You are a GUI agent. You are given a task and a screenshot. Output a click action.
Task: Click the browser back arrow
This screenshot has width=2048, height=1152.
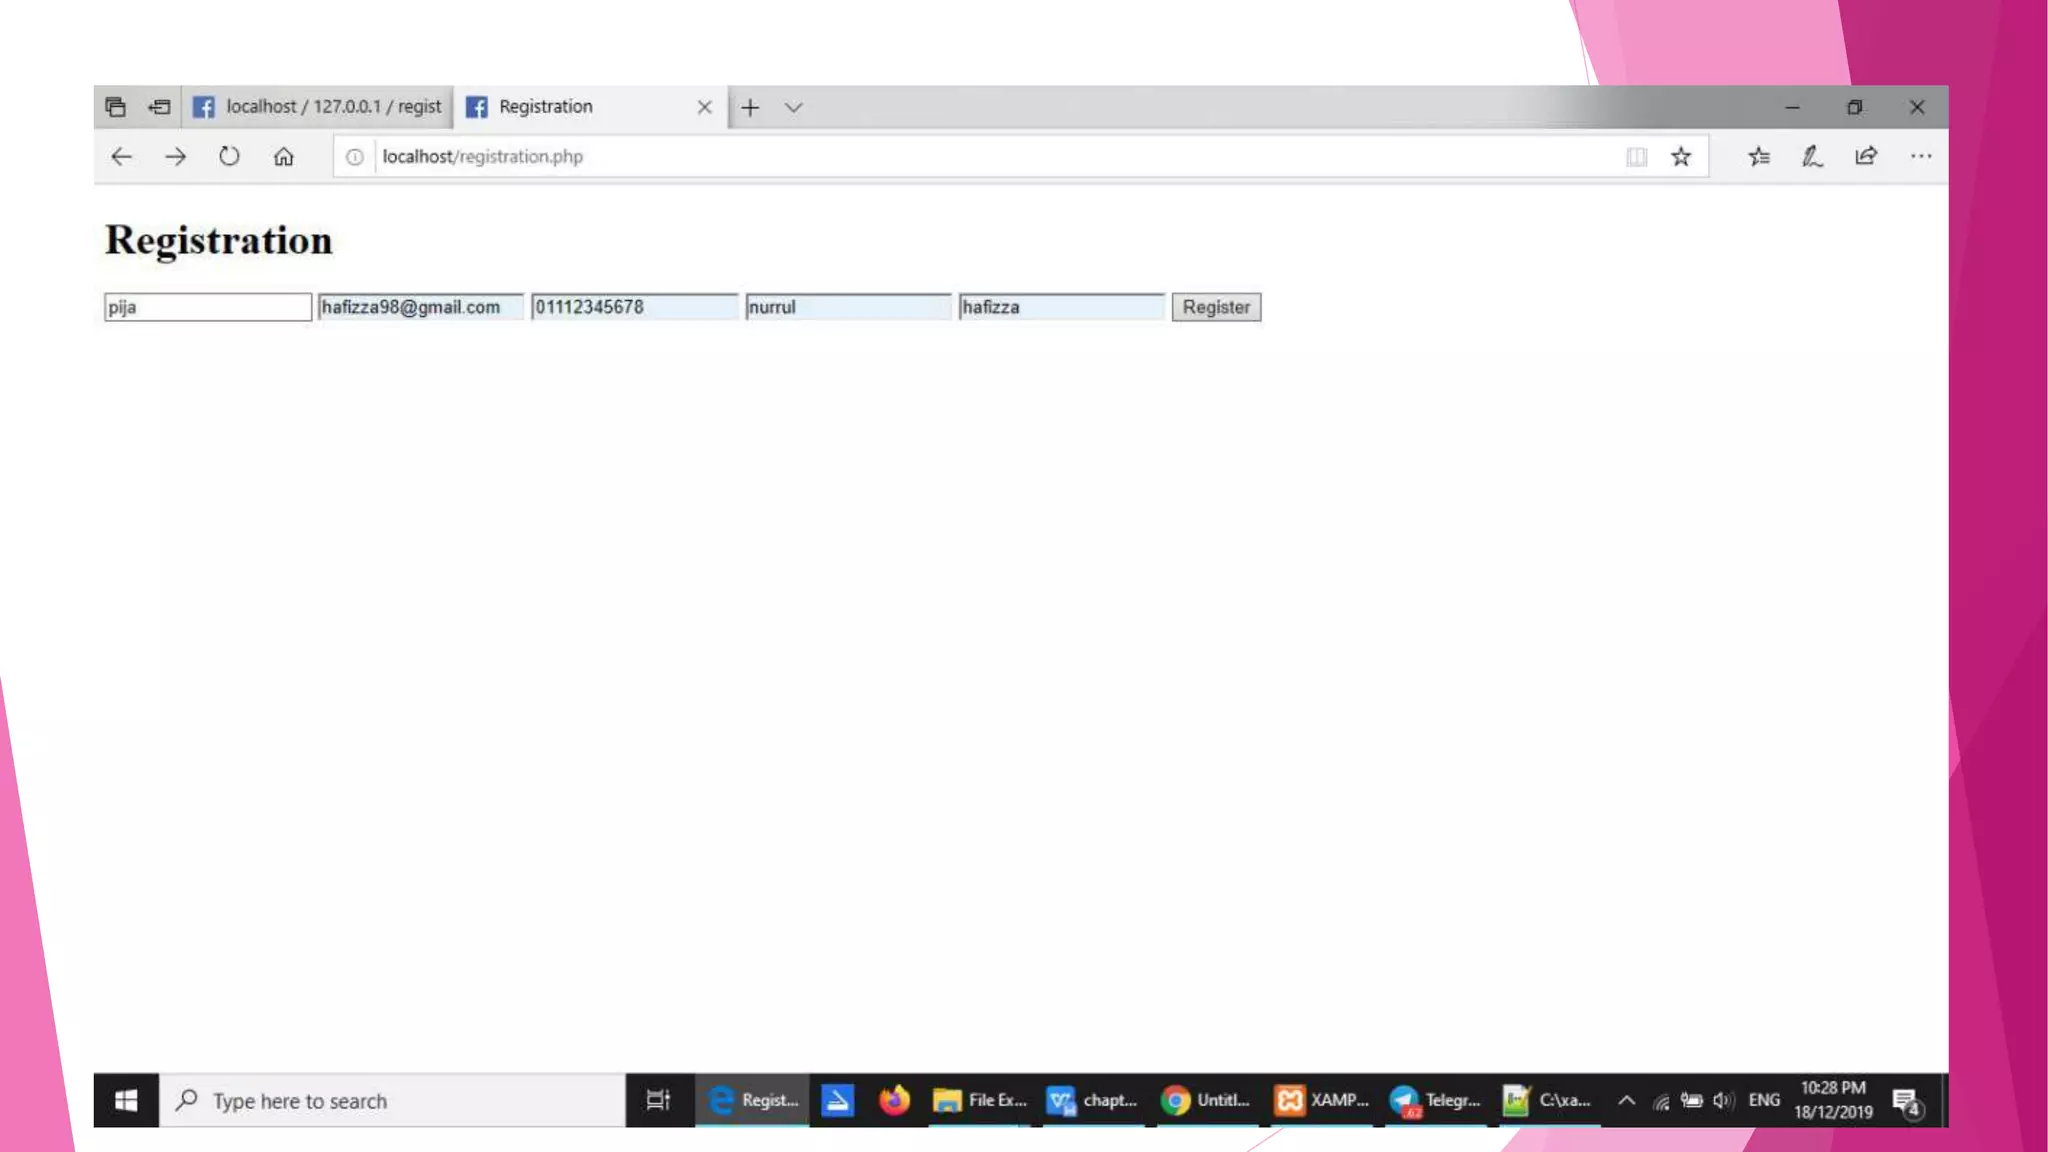tap(121, 157)
